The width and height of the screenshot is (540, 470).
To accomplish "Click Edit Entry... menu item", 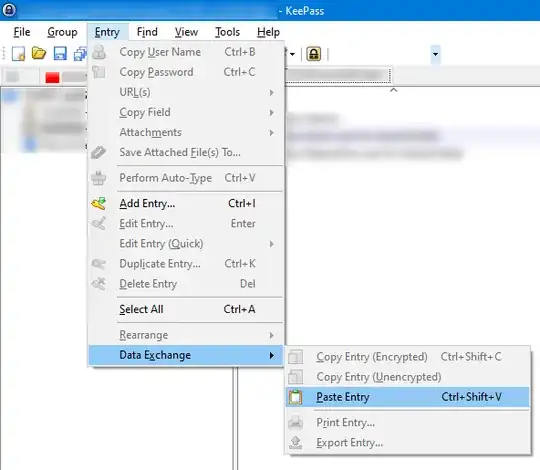I will tap(186, 223).
